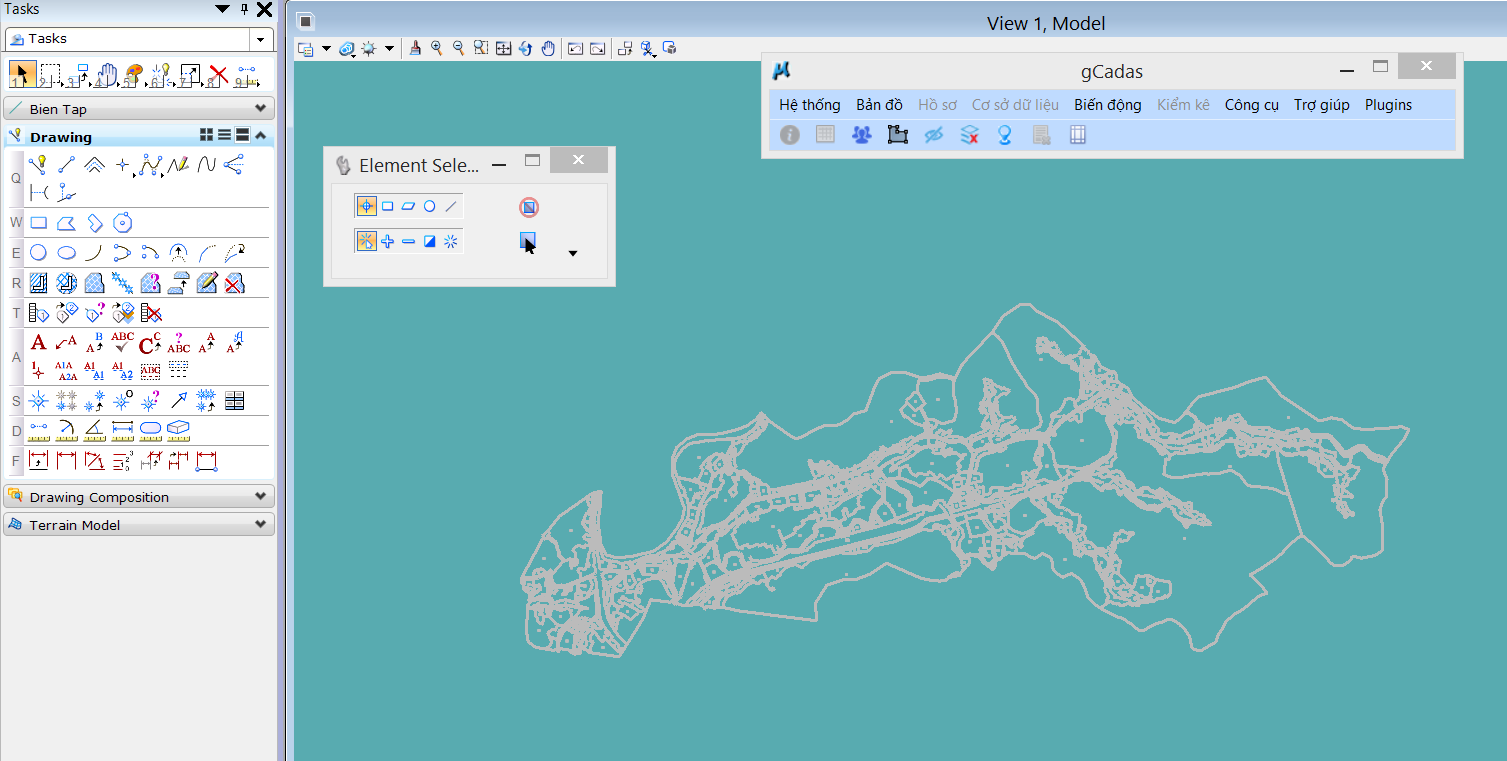Set selection mode to Add
Viewport: 1507px width, 761px height.
pos(387,241)
